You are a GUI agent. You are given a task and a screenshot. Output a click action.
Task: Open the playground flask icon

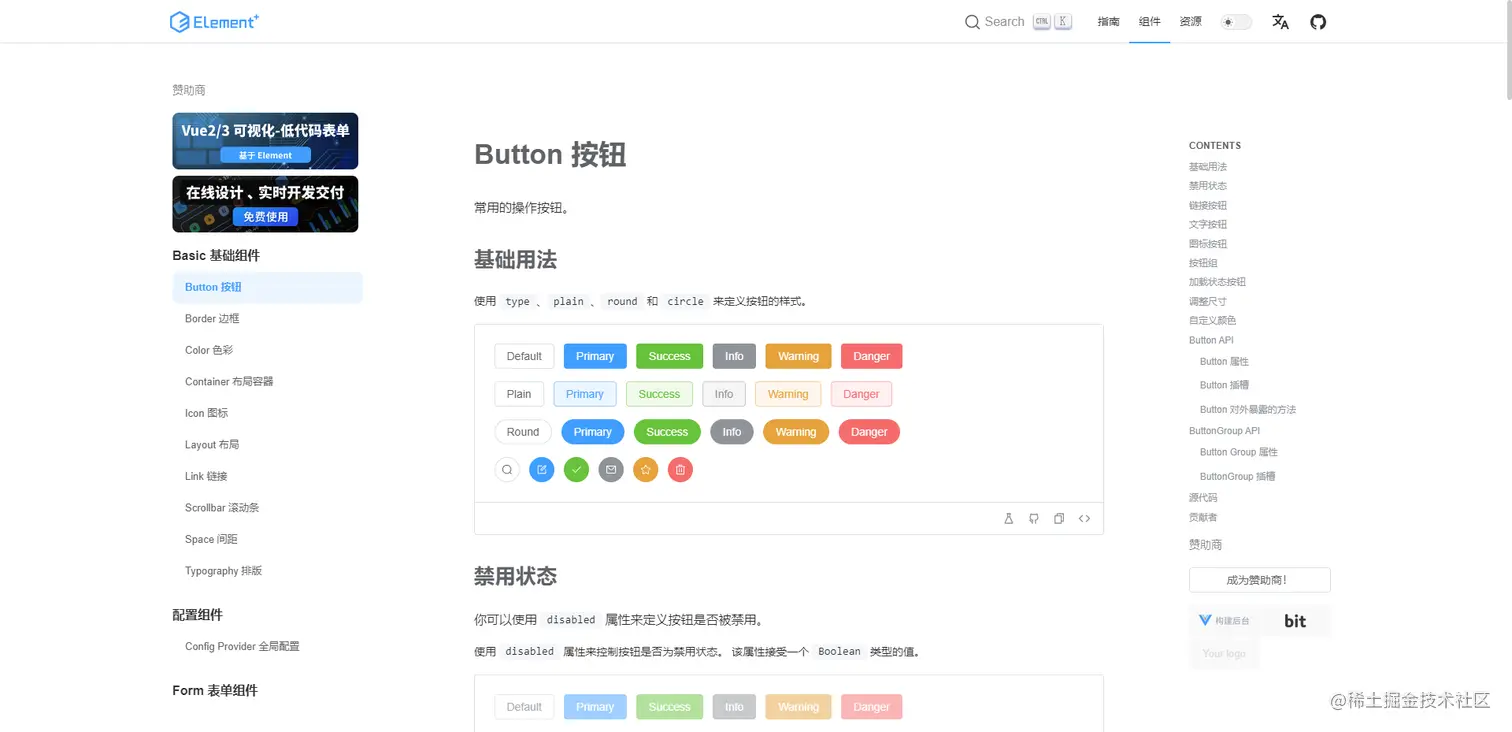click(x=1009, y=519)
